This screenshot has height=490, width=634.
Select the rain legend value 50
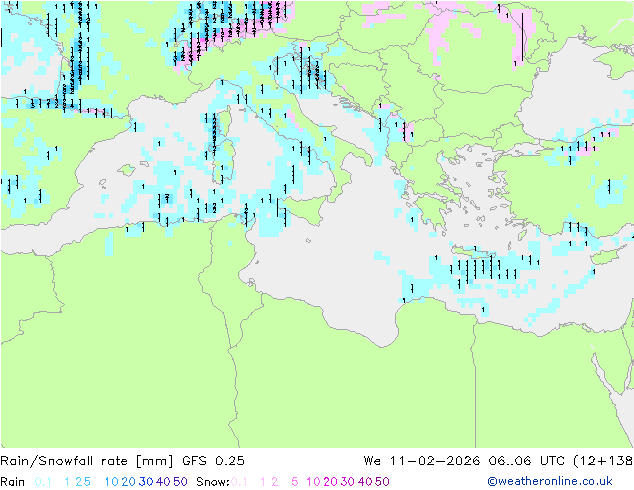point(180,482)
